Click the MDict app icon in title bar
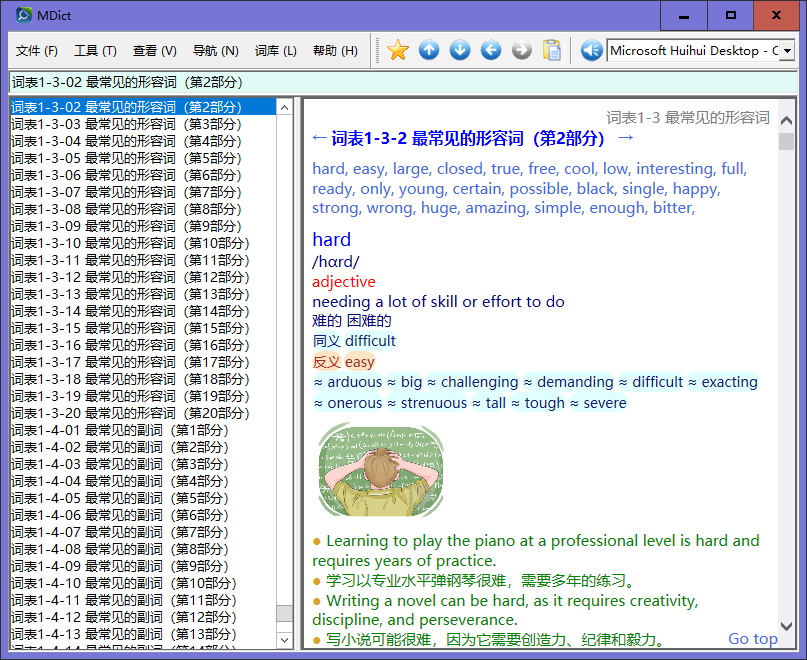 click(24, 15)
